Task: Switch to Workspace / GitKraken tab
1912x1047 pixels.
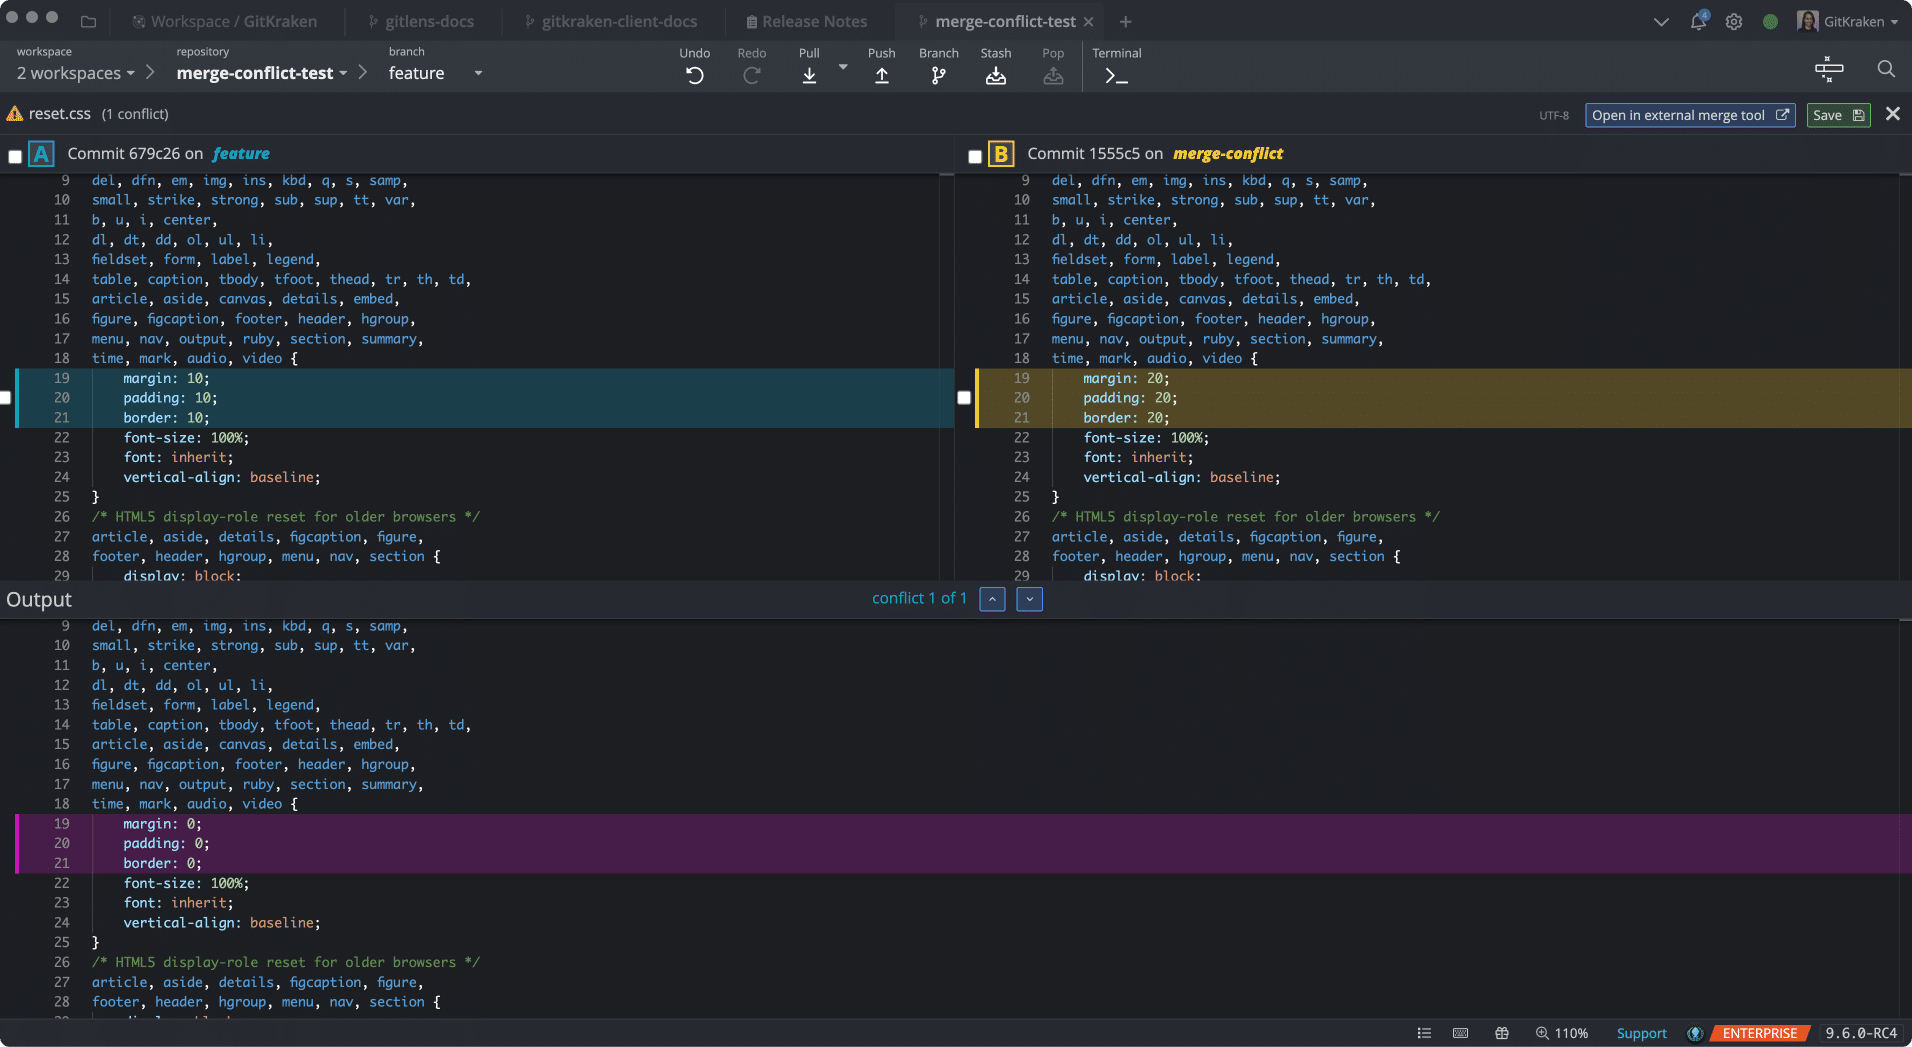Action: click(x=225, y=22)
